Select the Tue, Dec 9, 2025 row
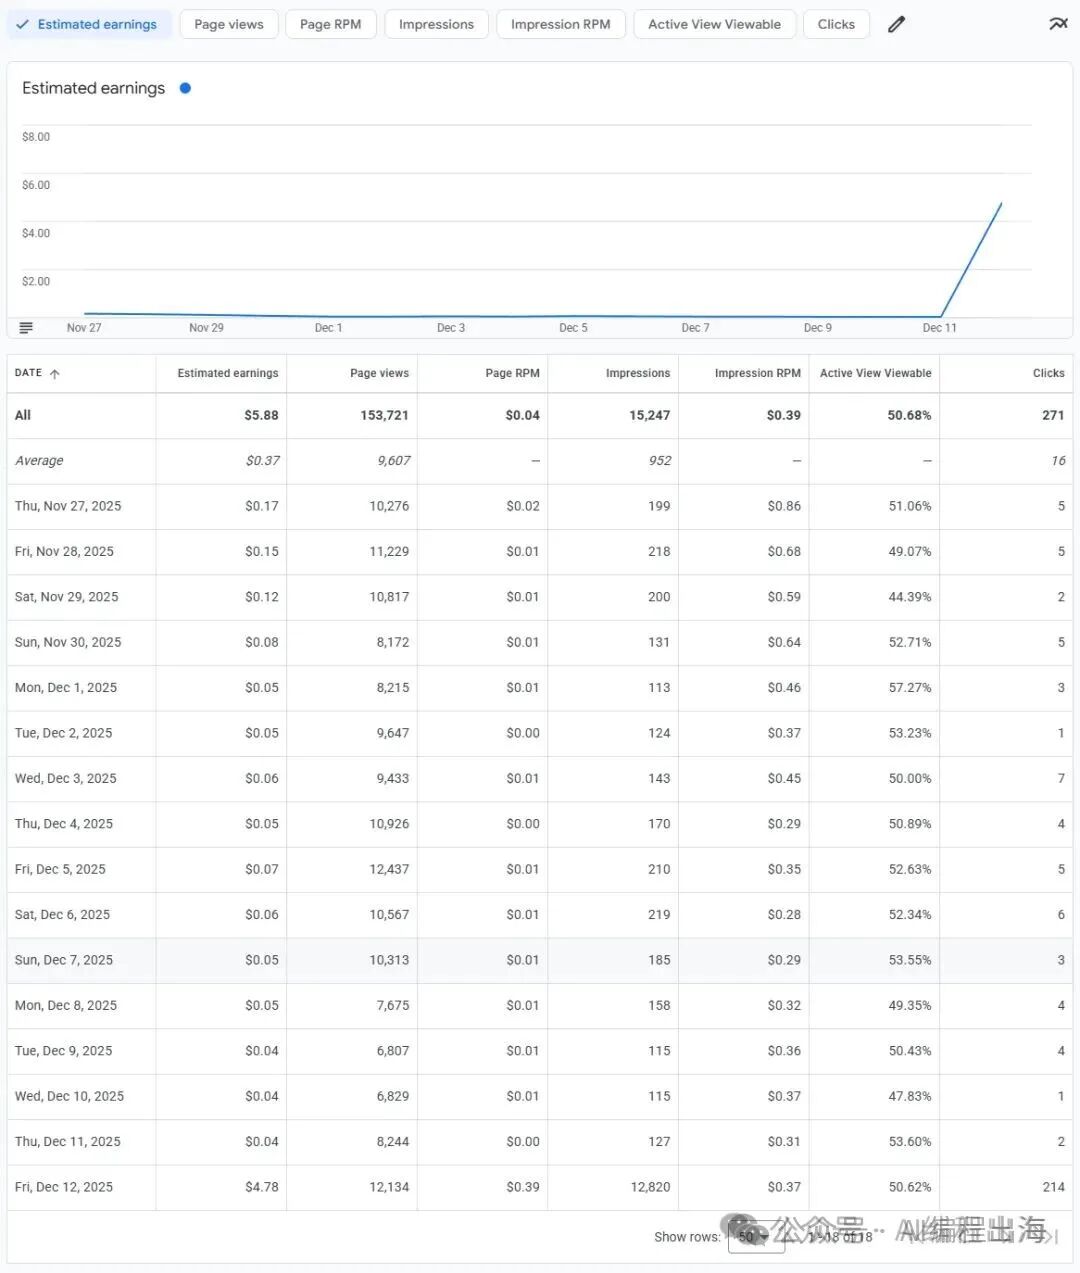Image resolution: width=1080 pixels, height=1273 pixels. [540, 1051]
